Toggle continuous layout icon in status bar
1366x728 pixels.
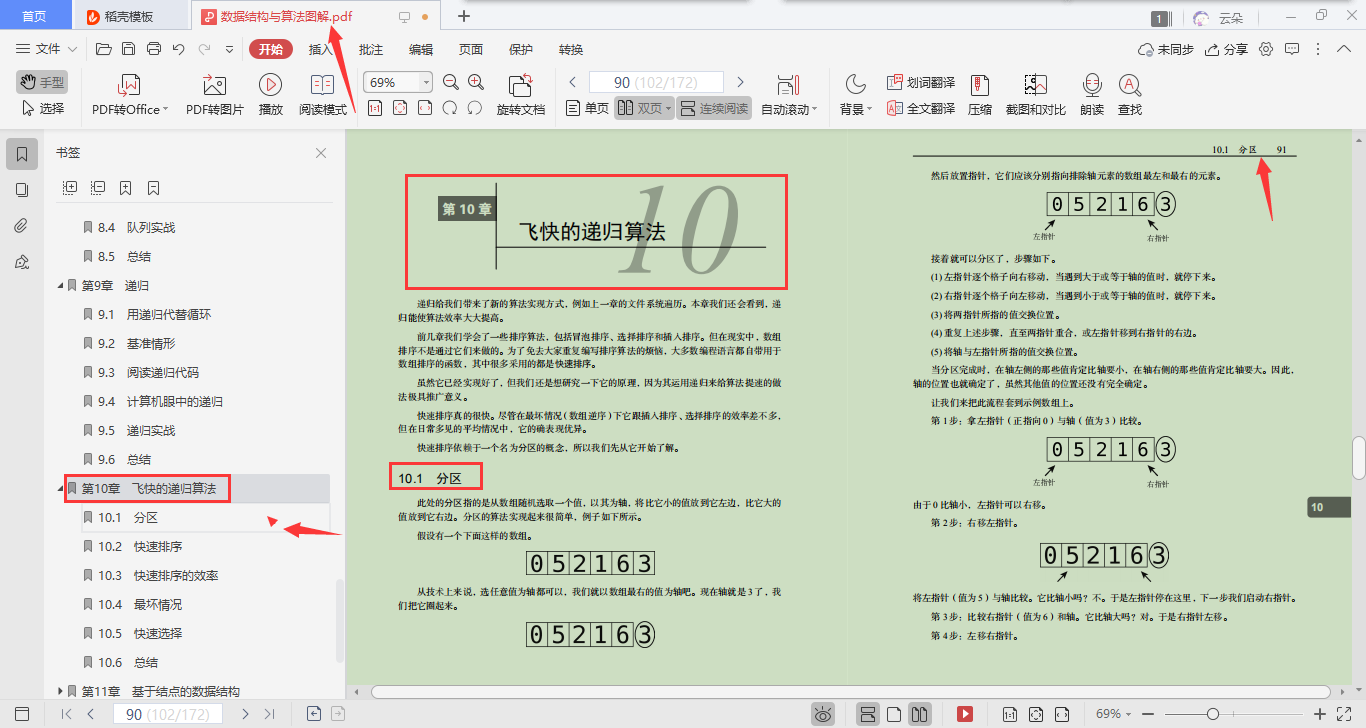pyautogui.click(x=868, y=714)
